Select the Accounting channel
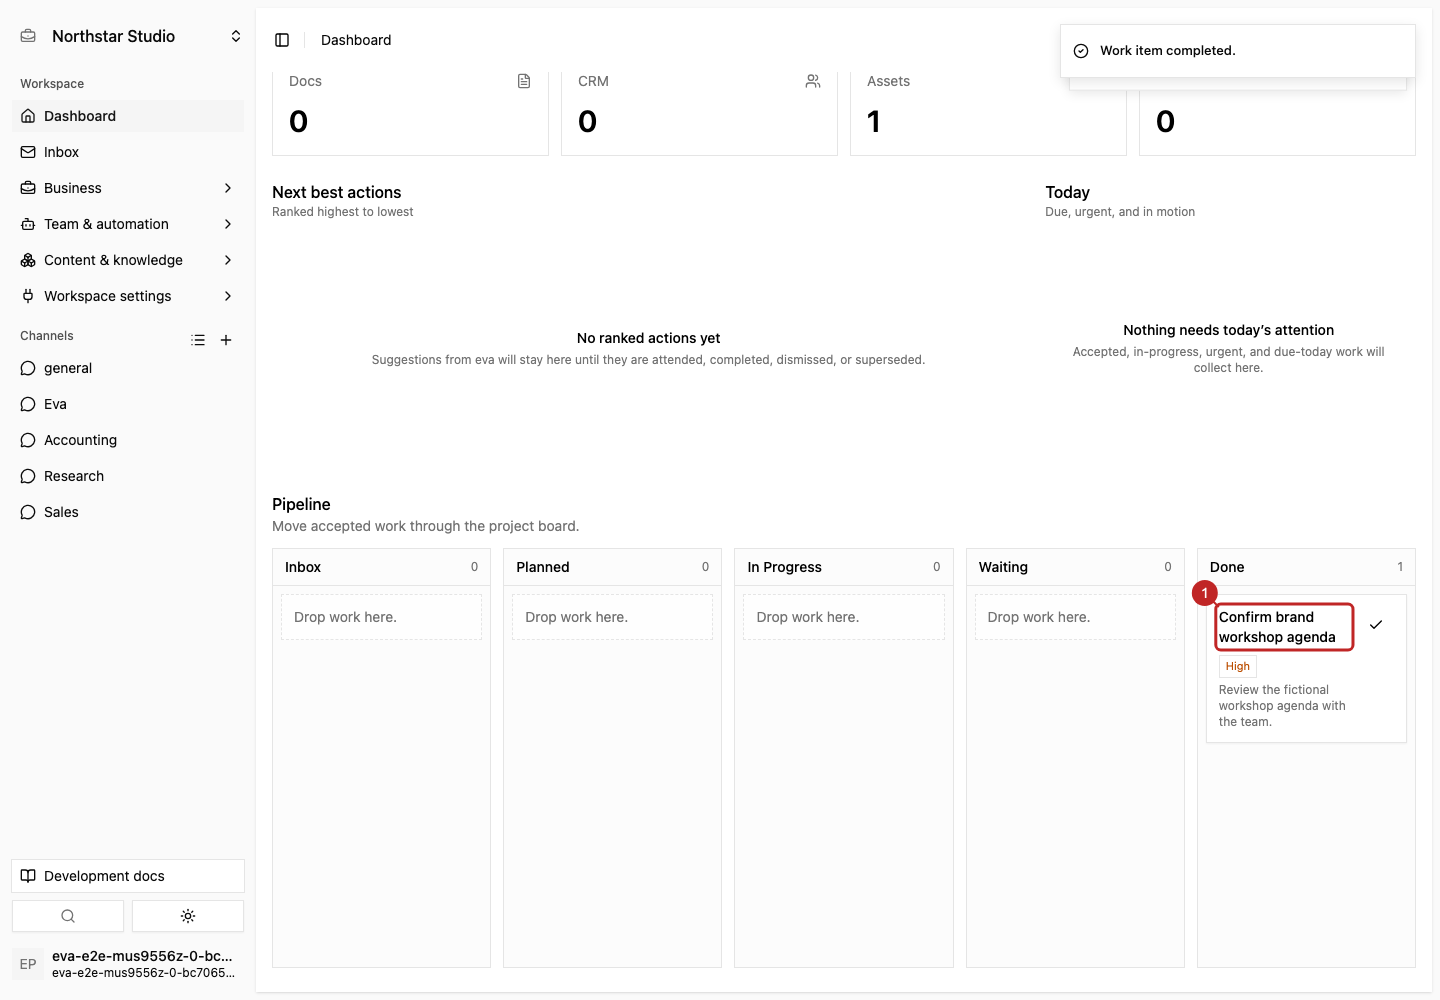 tap(128, 440)
